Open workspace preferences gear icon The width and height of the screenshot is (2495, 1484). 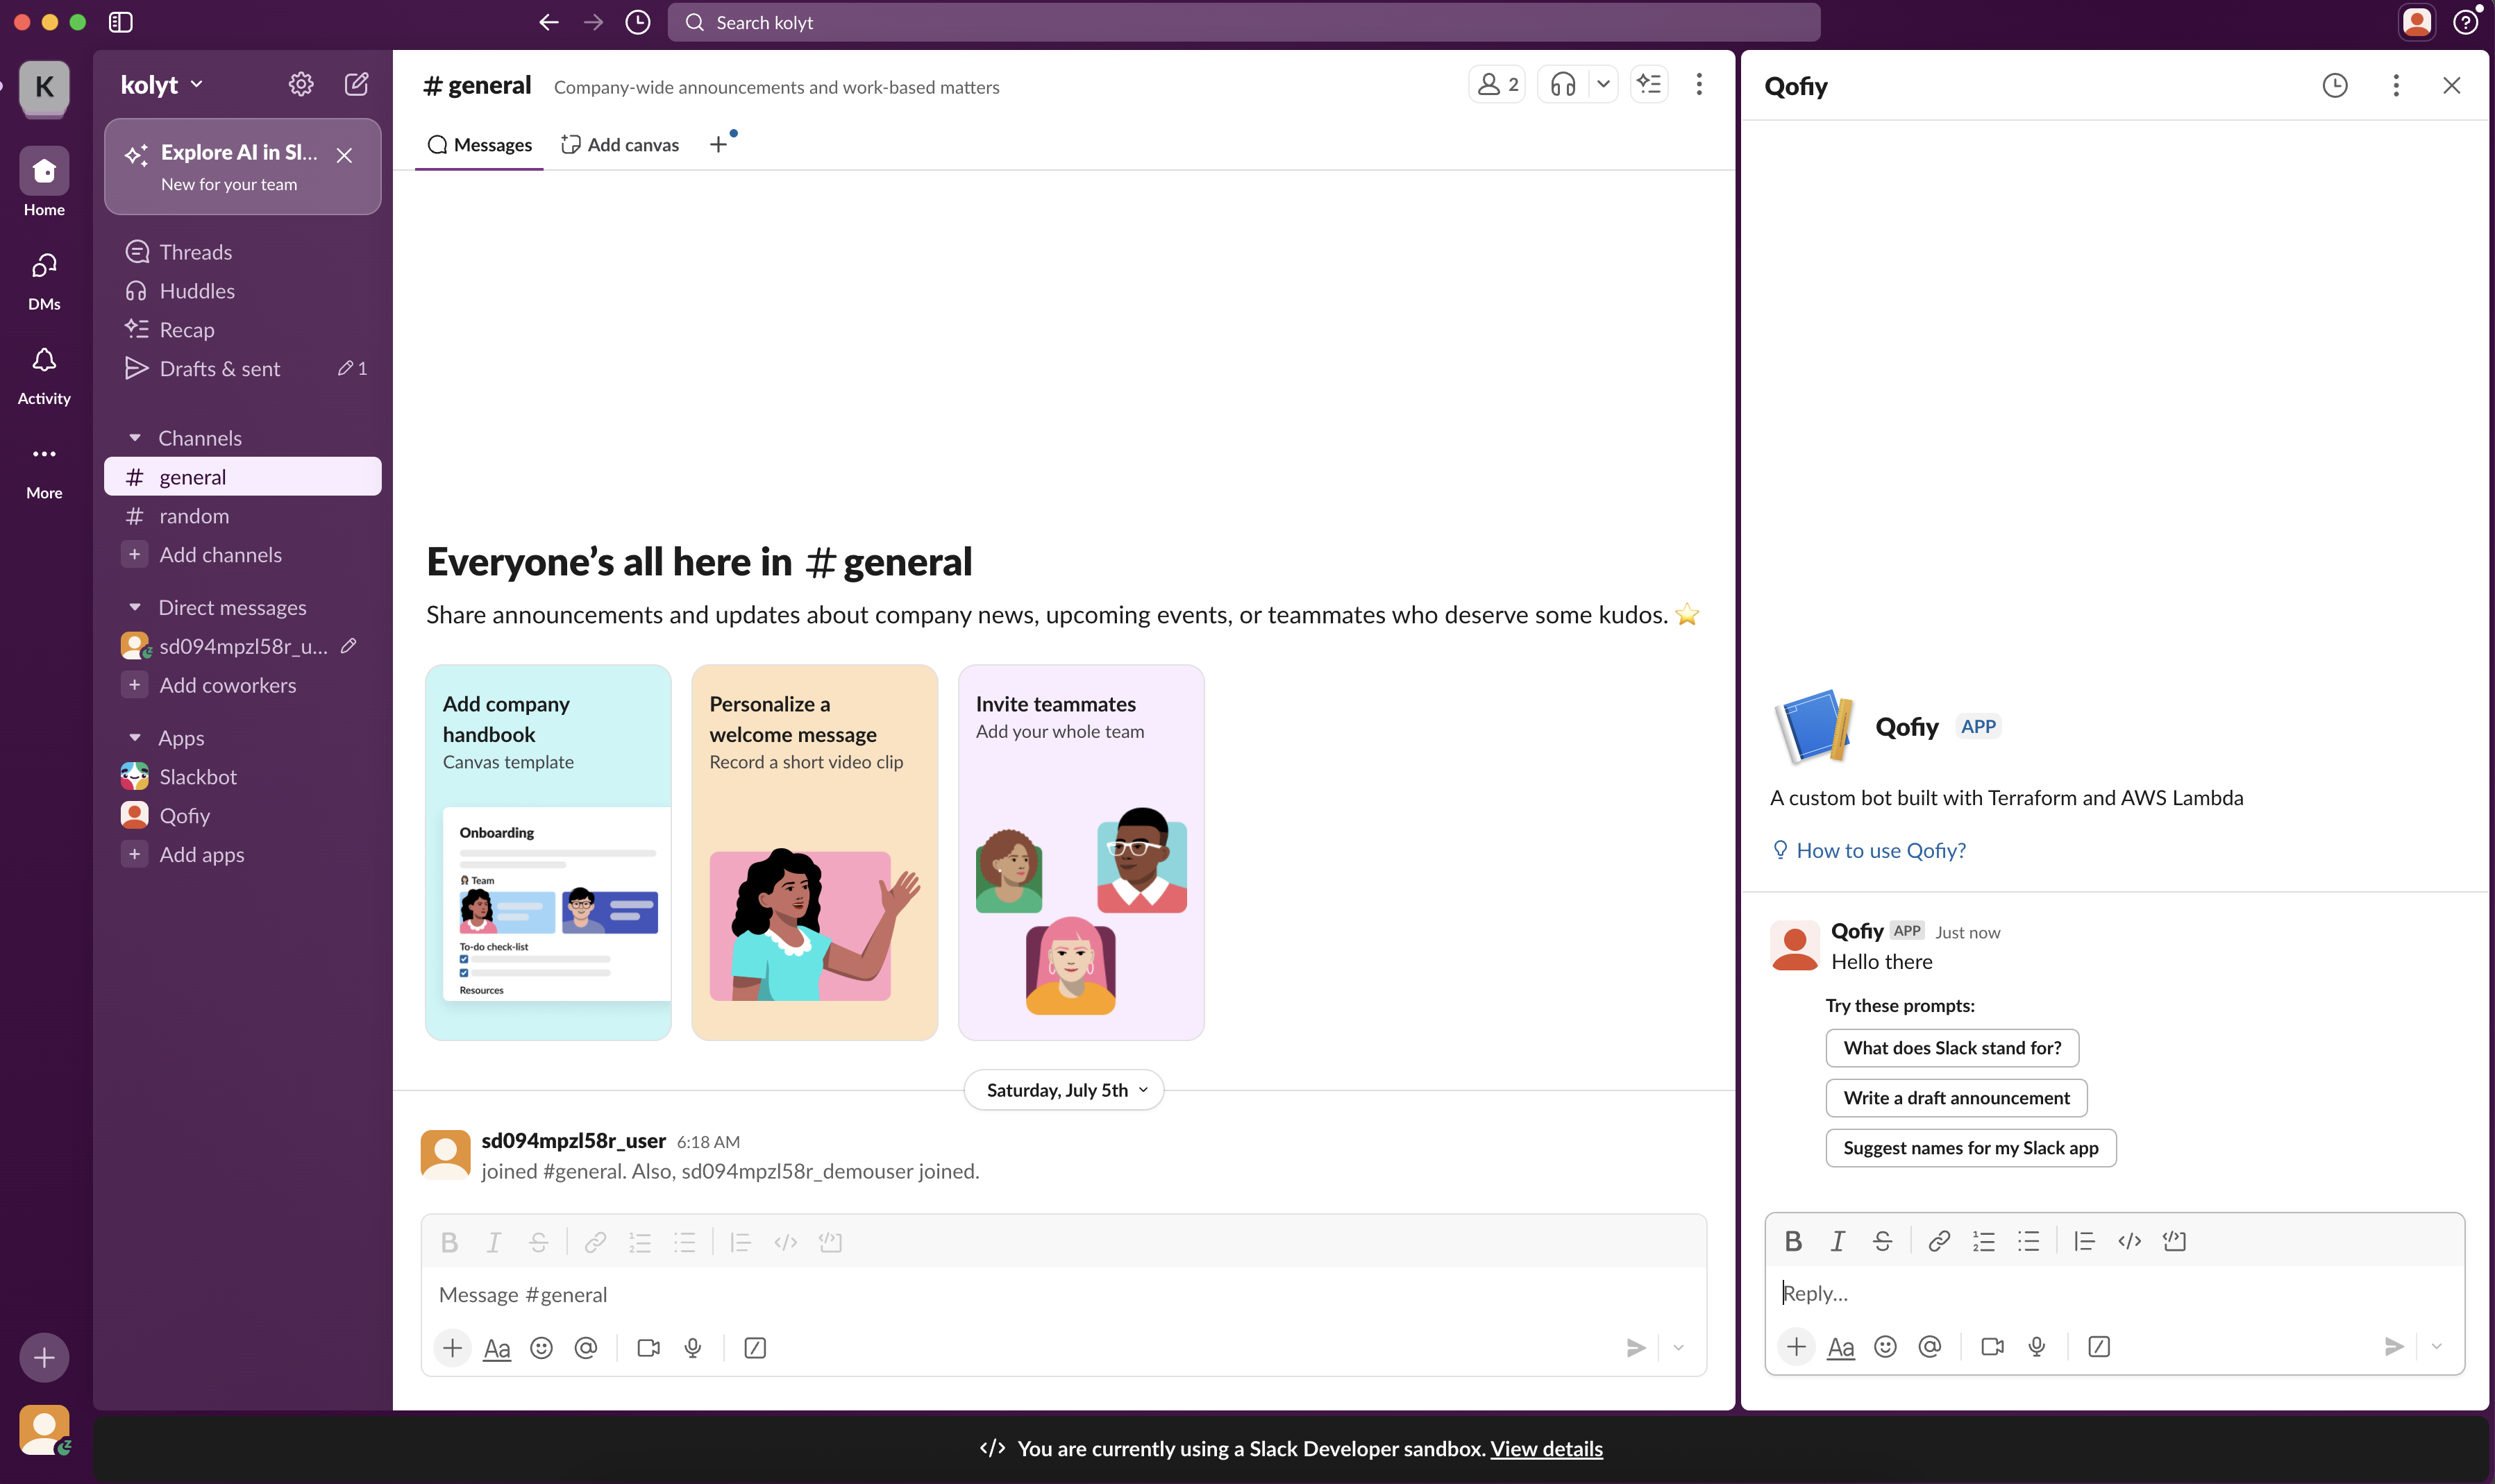click(x=301, y=84)
